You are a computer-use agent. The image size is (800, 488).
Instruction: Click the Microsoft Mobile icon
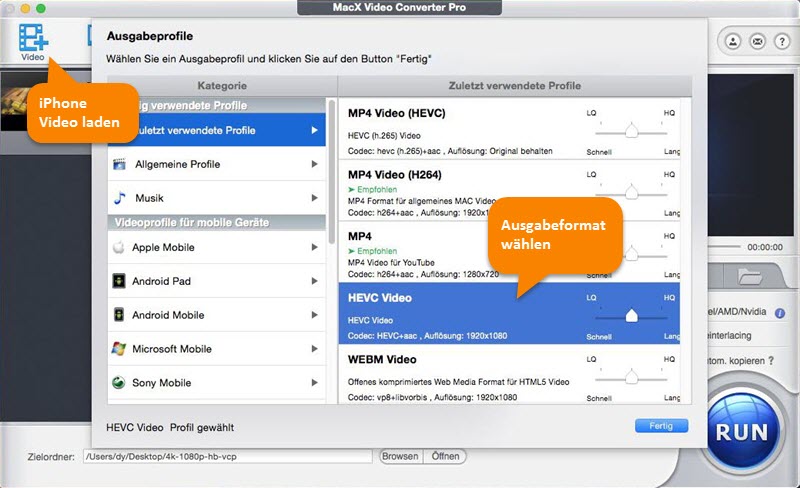[x=119, y=349]
